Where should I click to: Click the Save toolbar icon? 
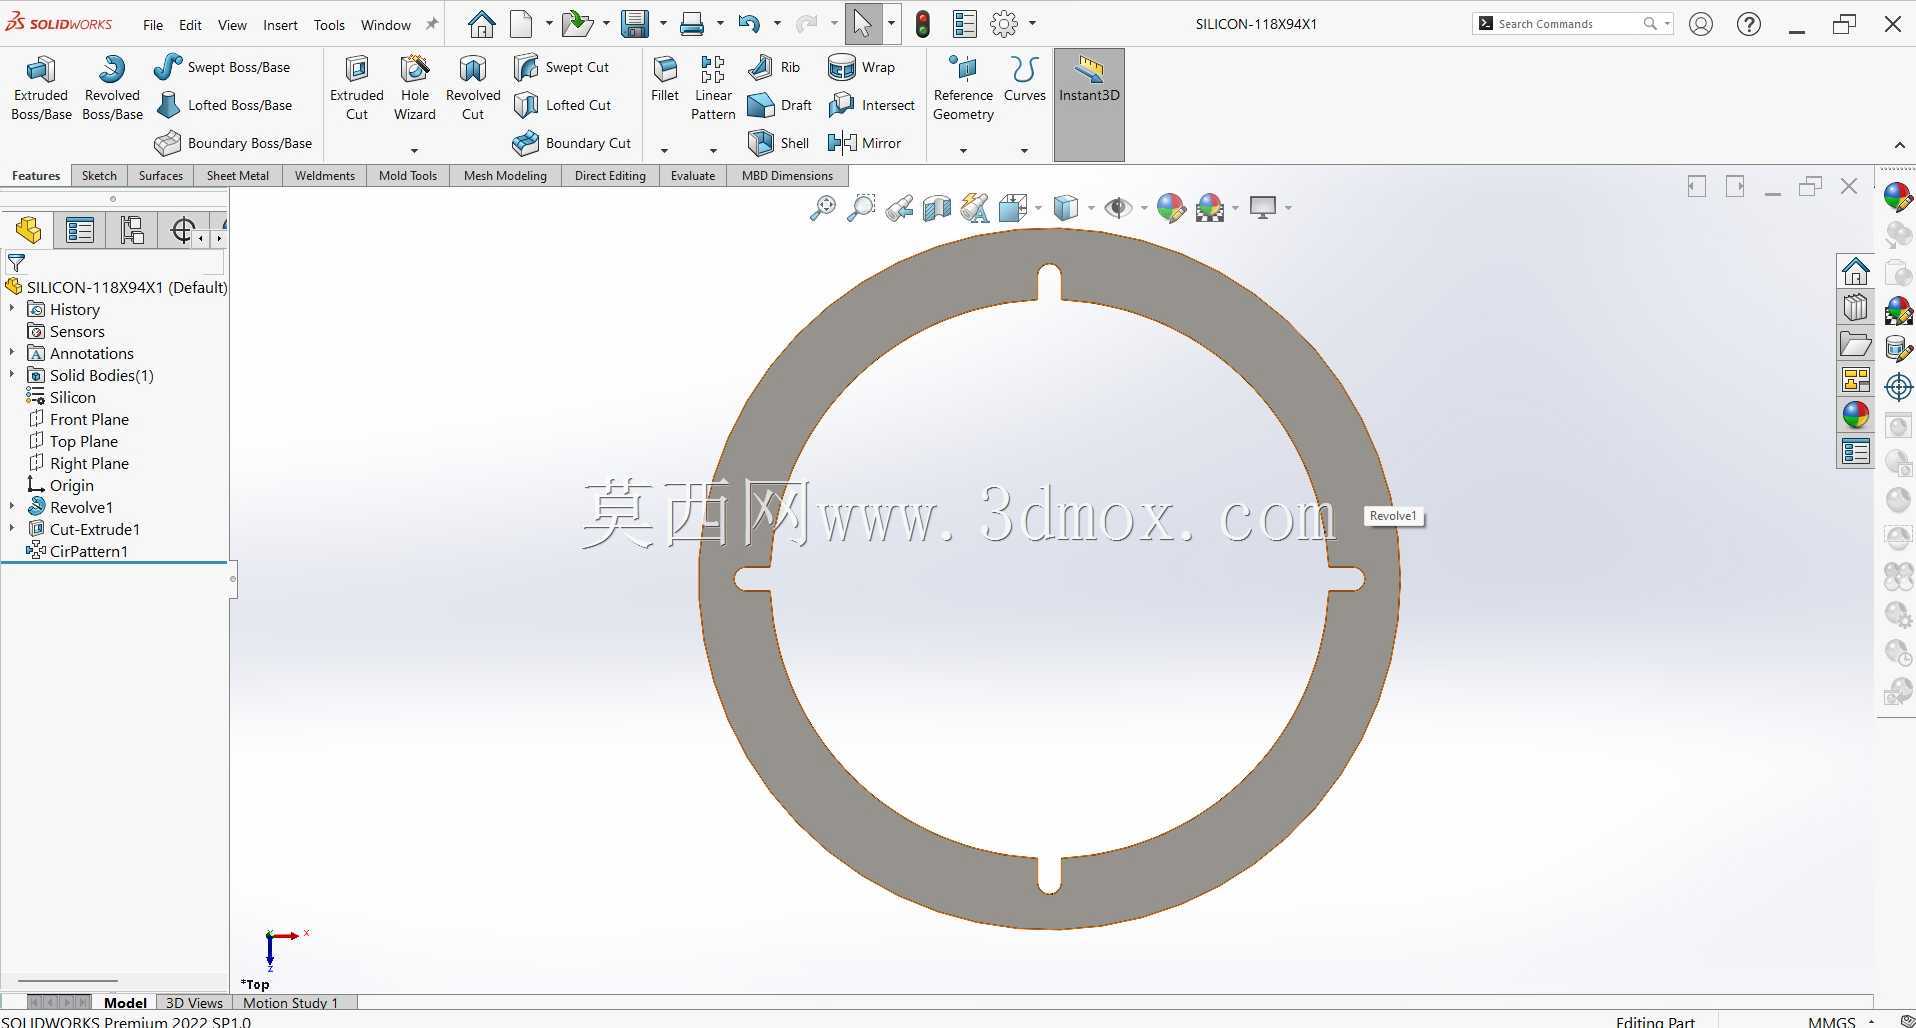635,24
